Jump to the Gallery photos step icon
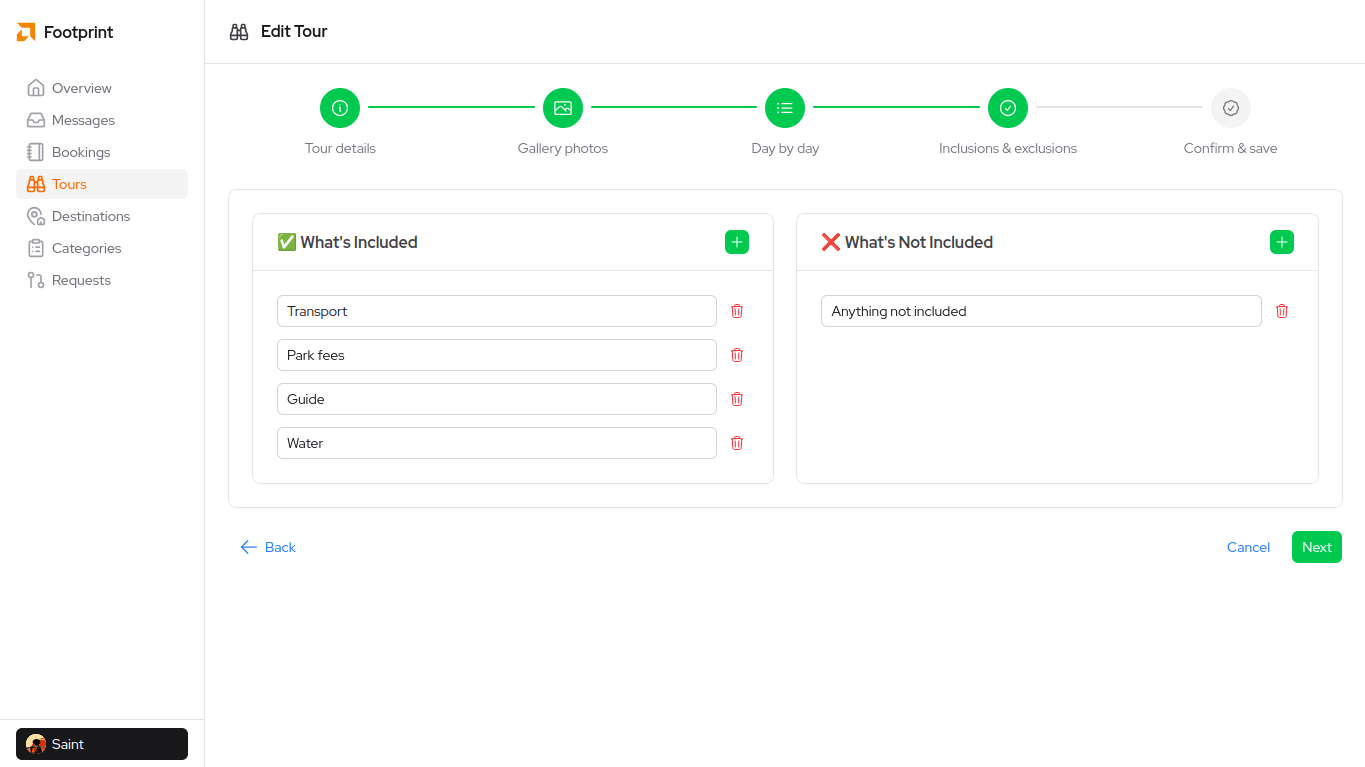This screenshot has height=767, width=1365. (563, 108)
